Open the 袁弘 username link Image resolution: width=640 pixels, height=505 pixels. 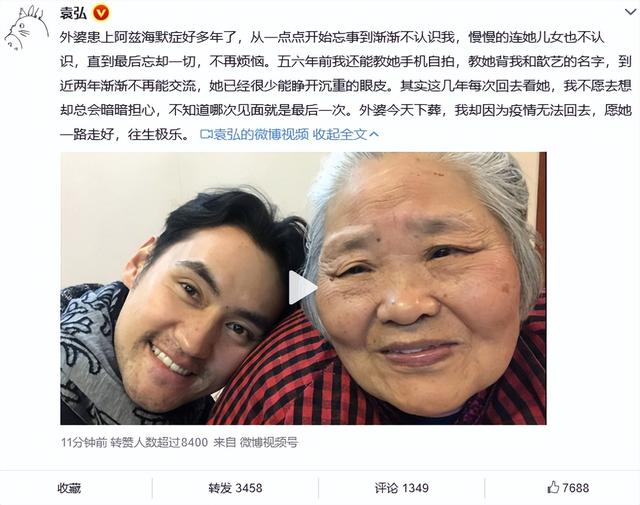pyautogui.click(x=73, y=13)
